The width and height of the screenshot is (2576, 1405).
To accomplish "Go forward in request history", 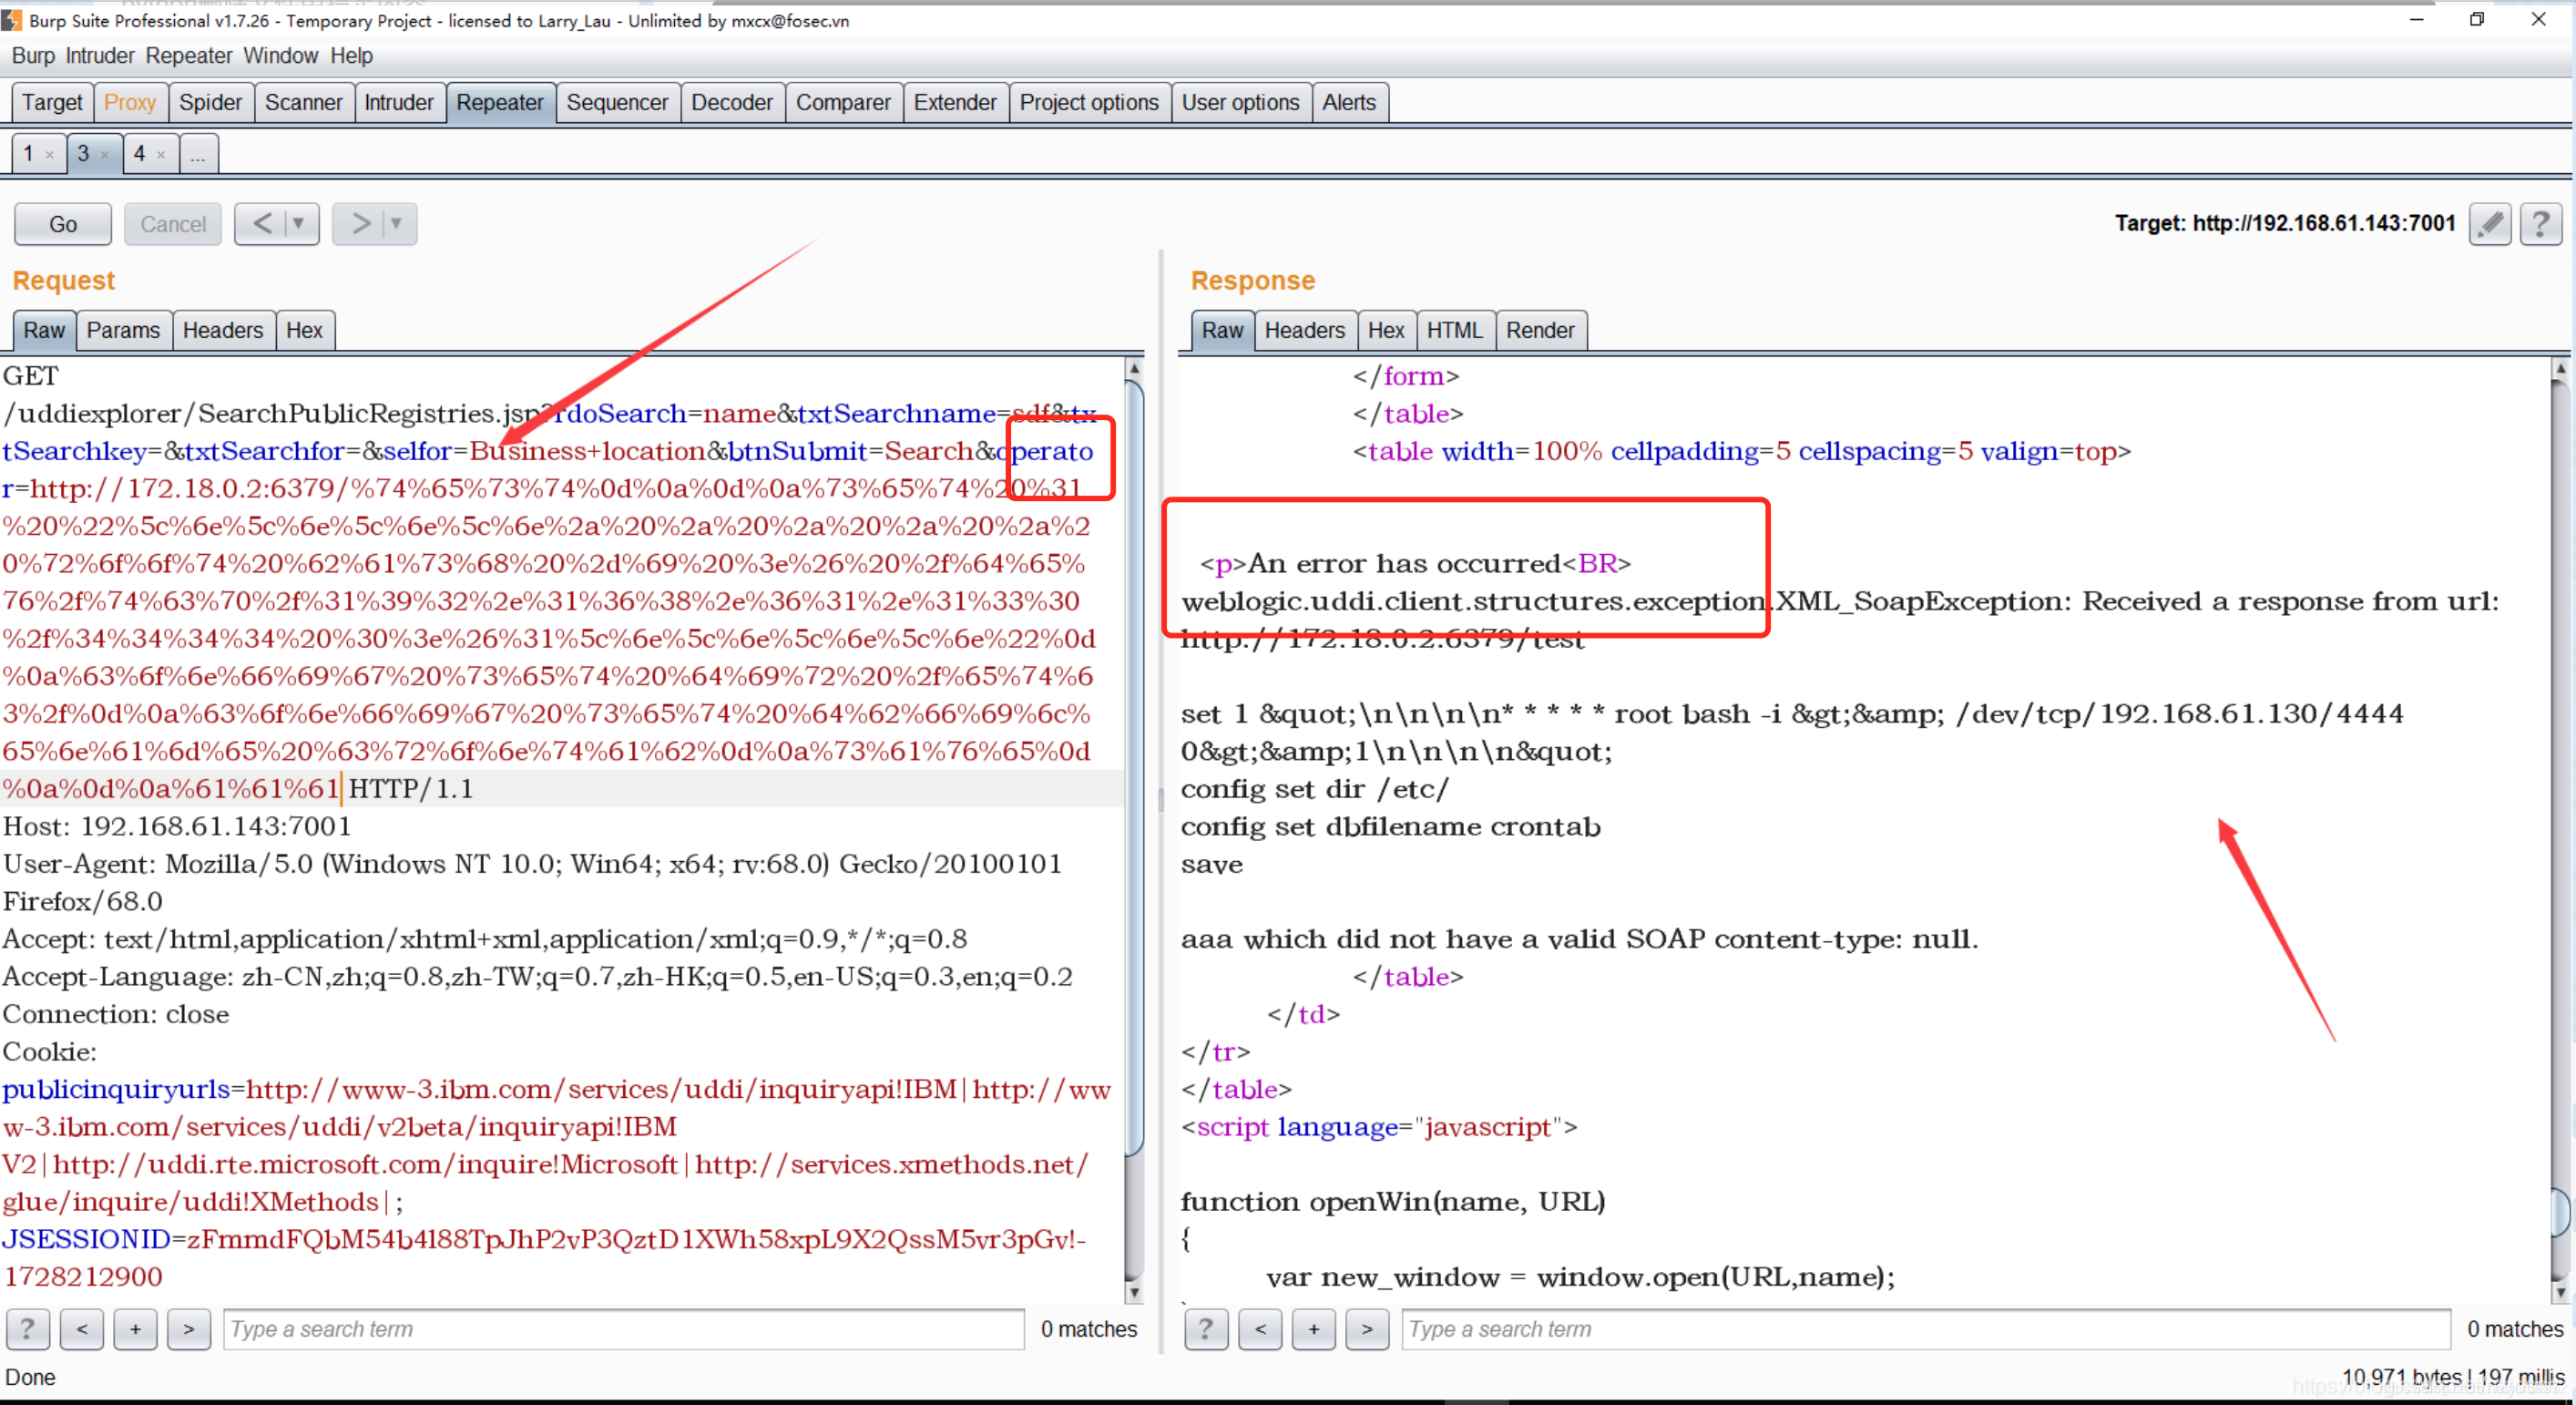I will coord(360,223).
